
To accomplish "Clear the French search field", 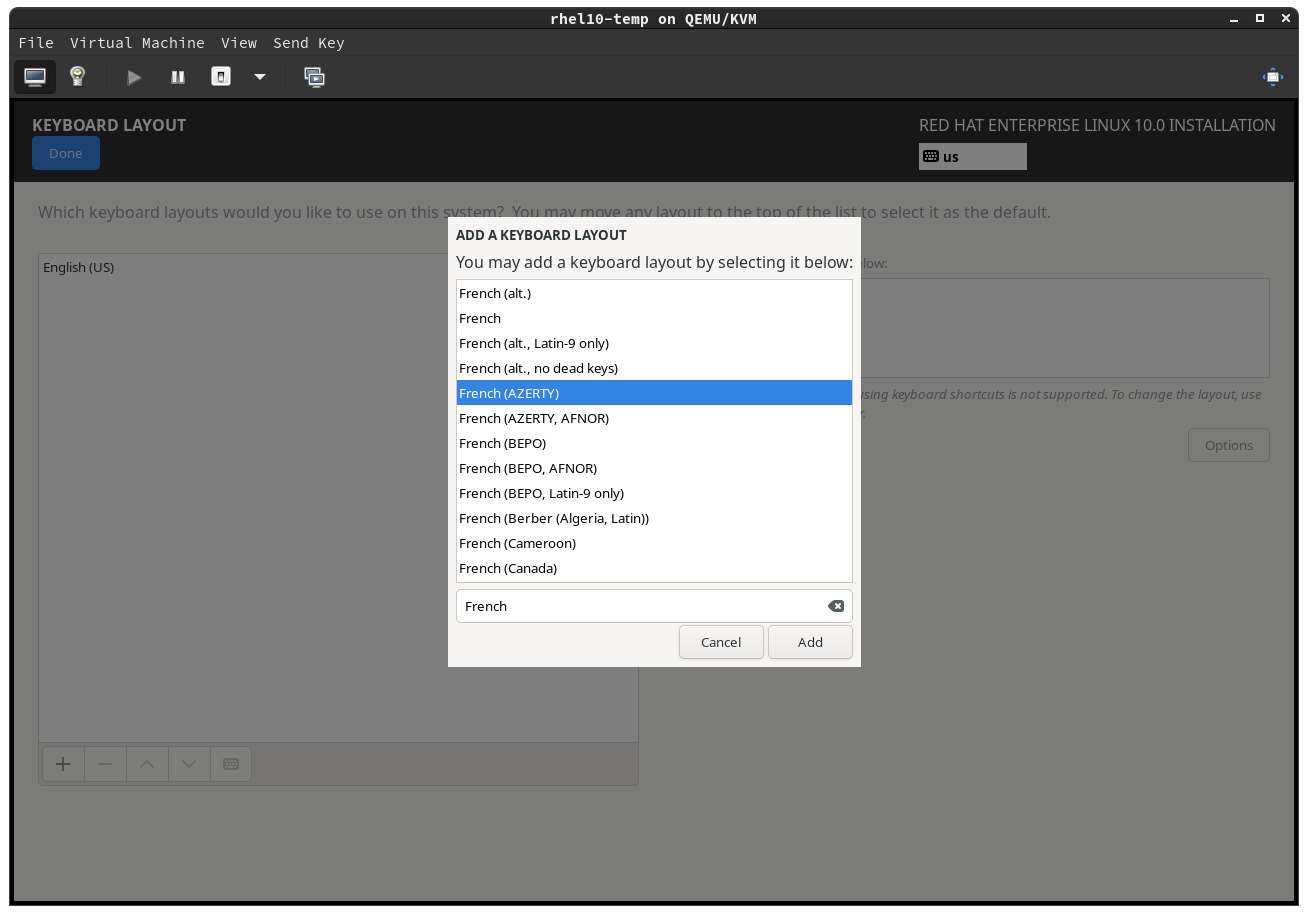I will [836, 606].
